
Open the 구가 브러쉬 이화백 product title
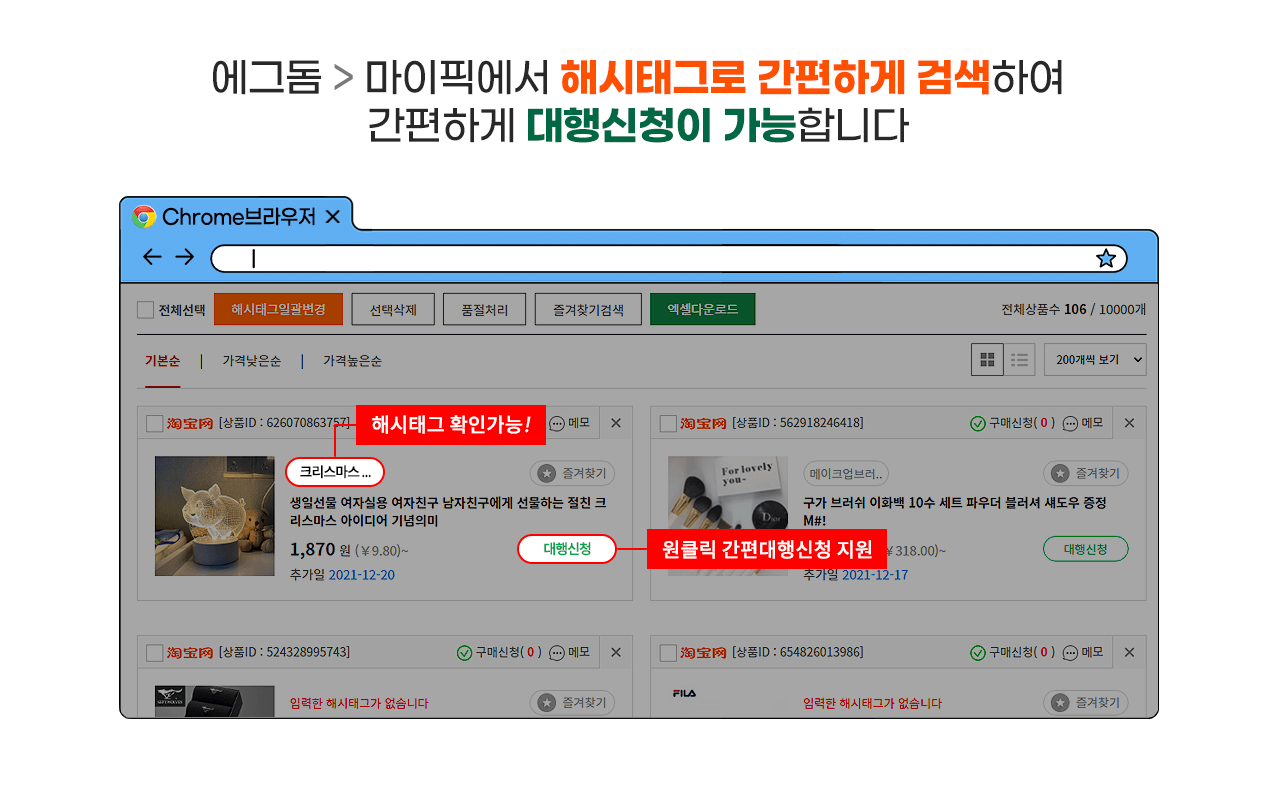pyautogui.click(x=954, y=512)
